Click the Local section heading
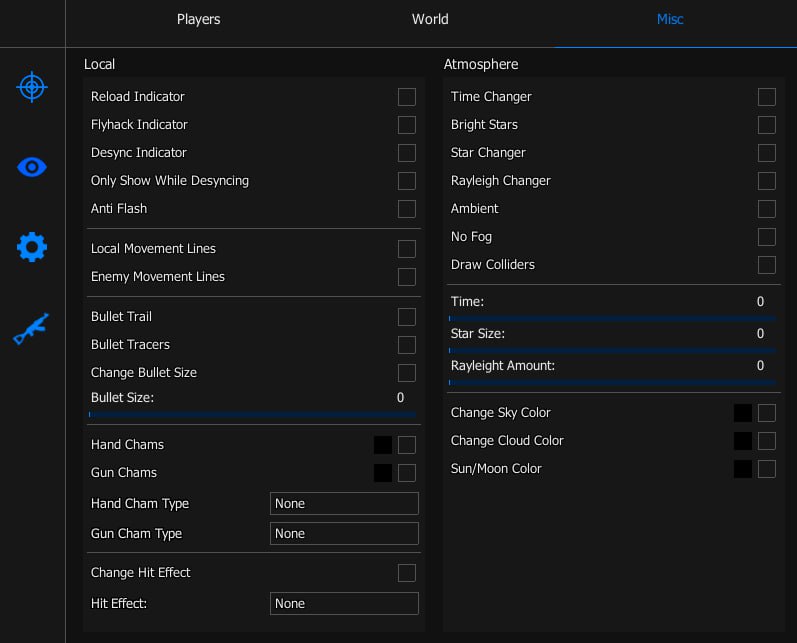The height and width of the screenshot is (643, 797). coord(100,64)
